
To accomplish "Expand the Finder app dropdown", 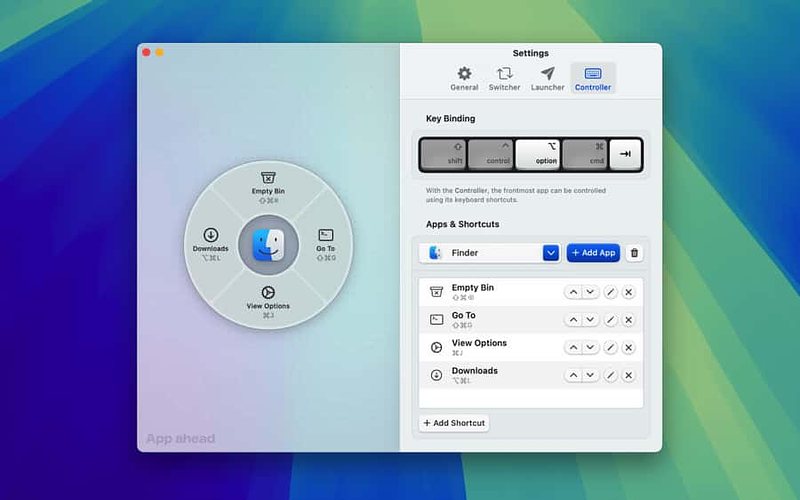I will pyautogui.click(x=551, y=253).
